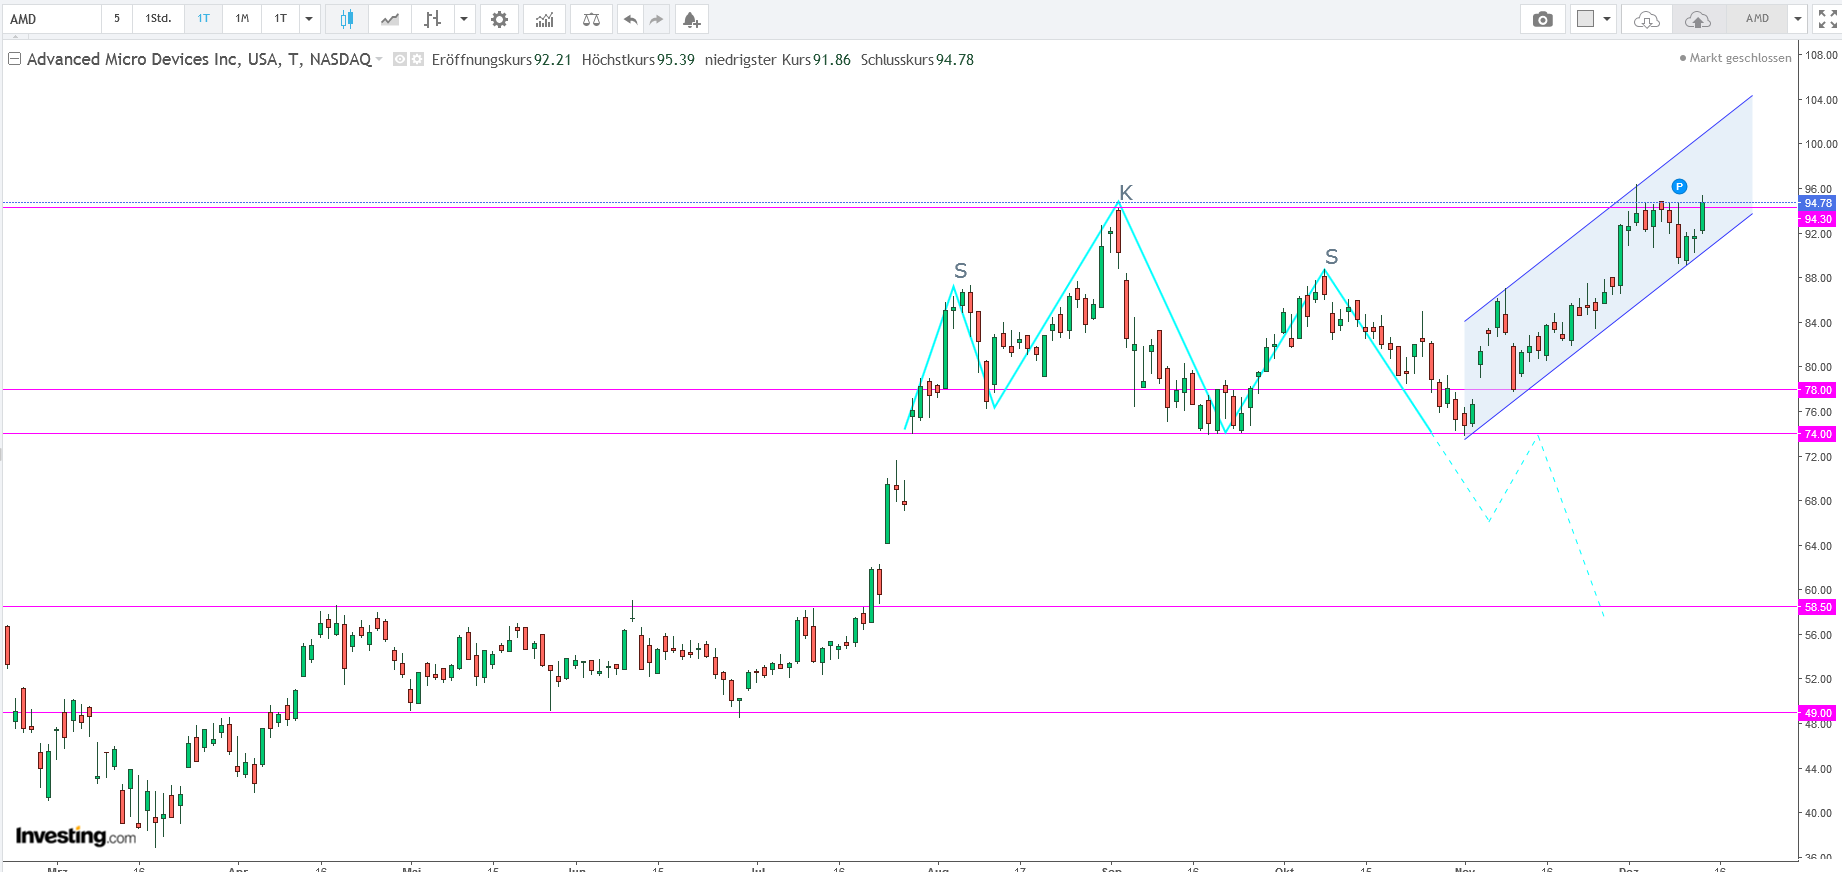Click the AMD saved layout name
The image size is (1842, 872).
click(x=1757, y=19)
